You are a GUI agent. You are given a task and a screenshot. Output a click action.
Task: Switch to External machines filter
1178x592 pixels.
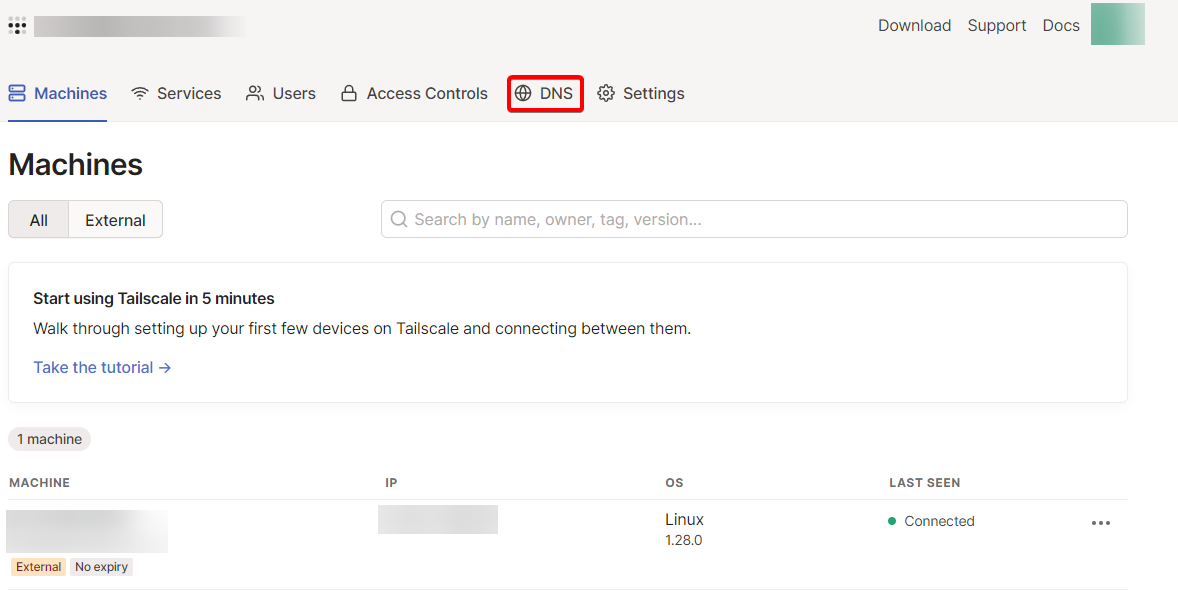pos(115,220)
